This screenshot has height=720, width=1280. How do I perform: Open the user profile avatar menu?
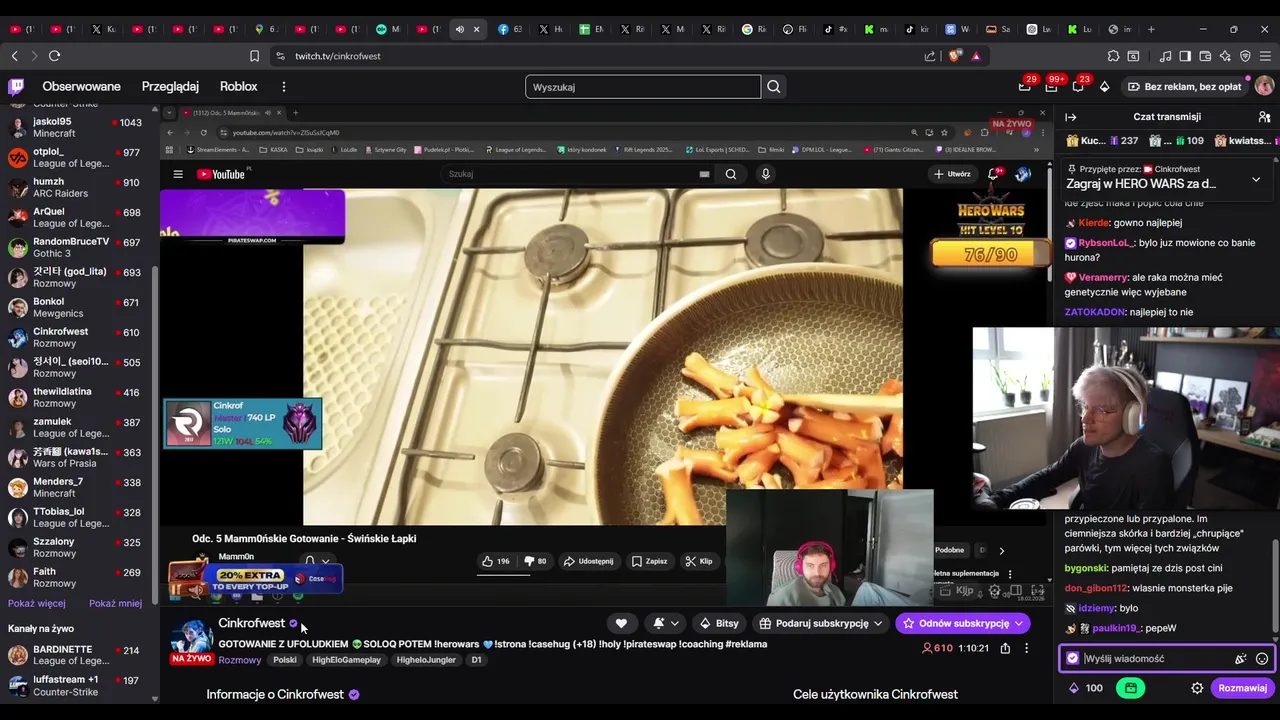point(1264,87)
